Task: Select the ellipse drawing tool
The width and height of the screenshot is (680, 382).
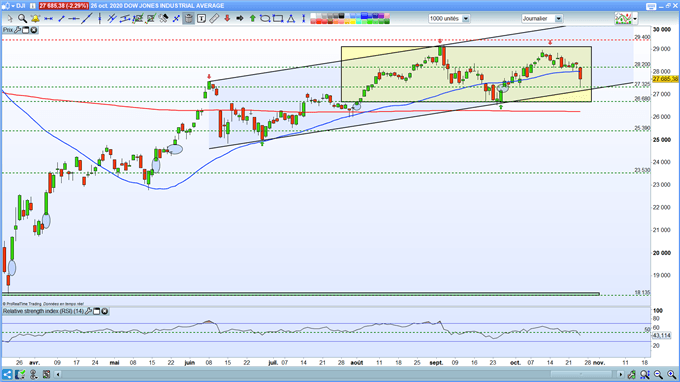Action: [x=265, y=19]
